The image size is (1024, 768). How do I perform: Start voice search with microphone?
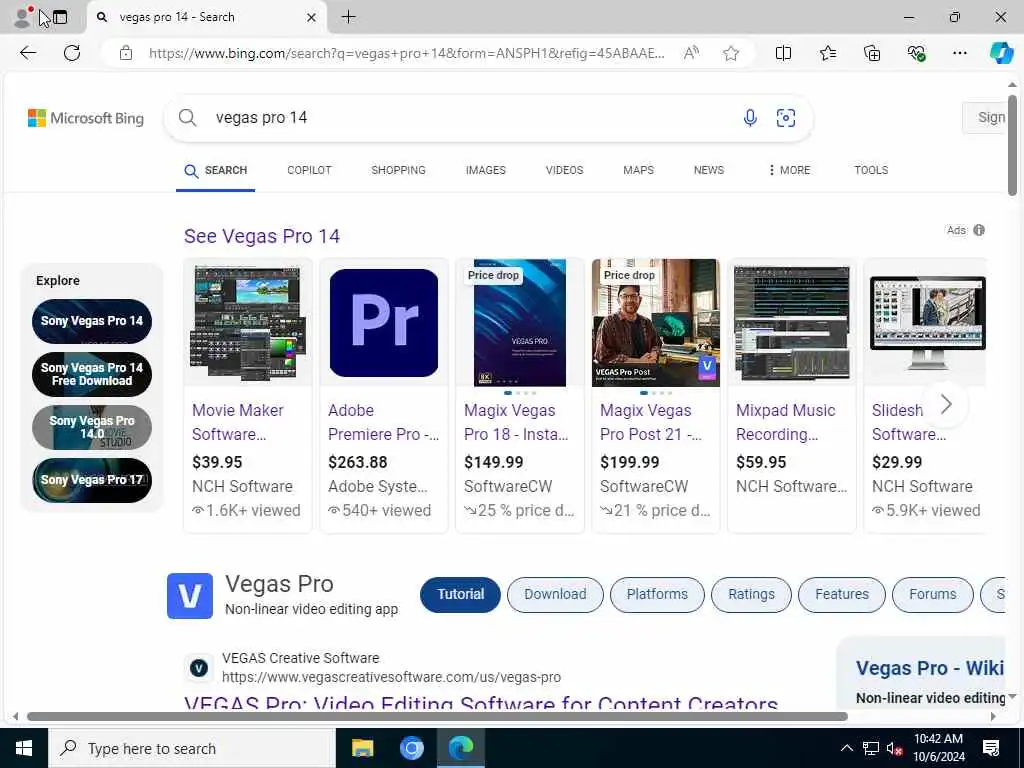(750, 118)
